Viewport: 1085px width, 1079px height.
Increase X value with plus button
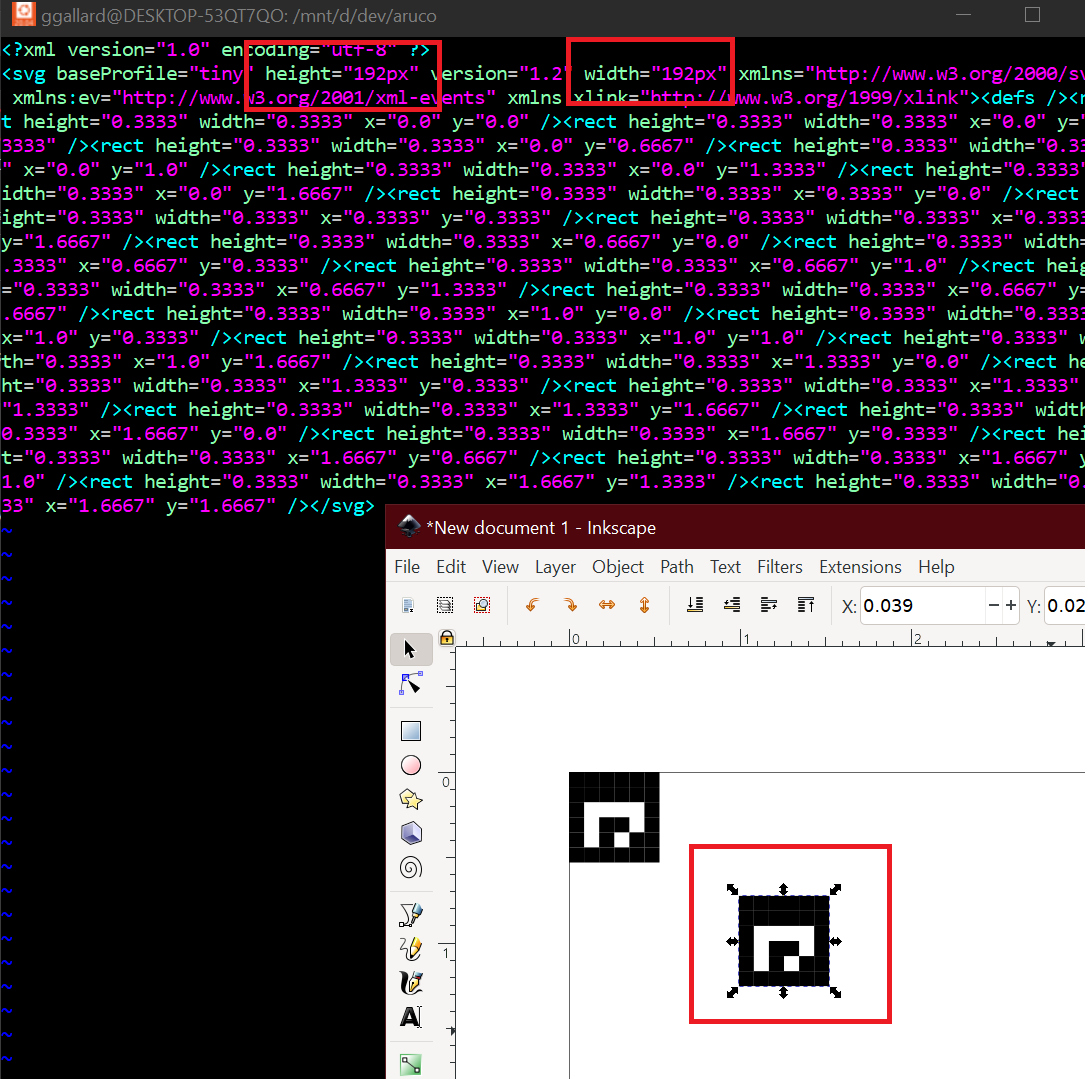pyautogui.click(x=1011, y=605)
